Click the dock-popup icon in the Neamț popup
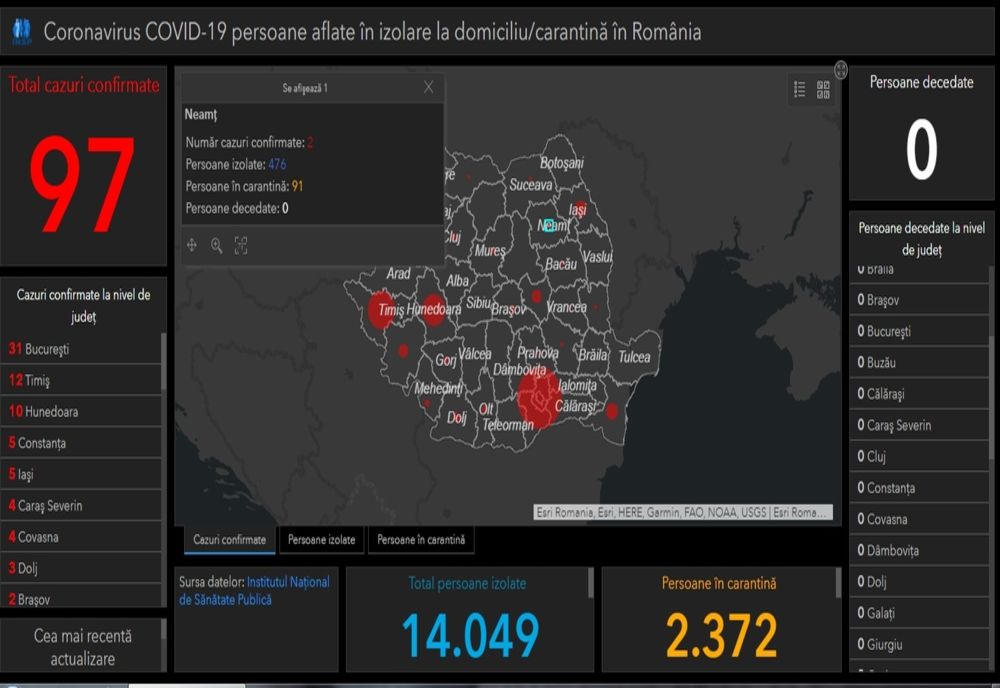Image resolution: width=1000 pixels, height=688 pixels. pyautogui.click(x=240, y=245)
